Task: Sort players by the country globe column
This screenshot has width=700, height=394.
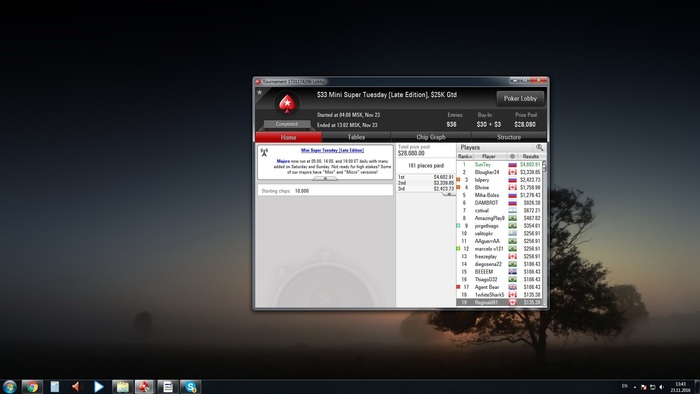Action: tap(512, 157)
